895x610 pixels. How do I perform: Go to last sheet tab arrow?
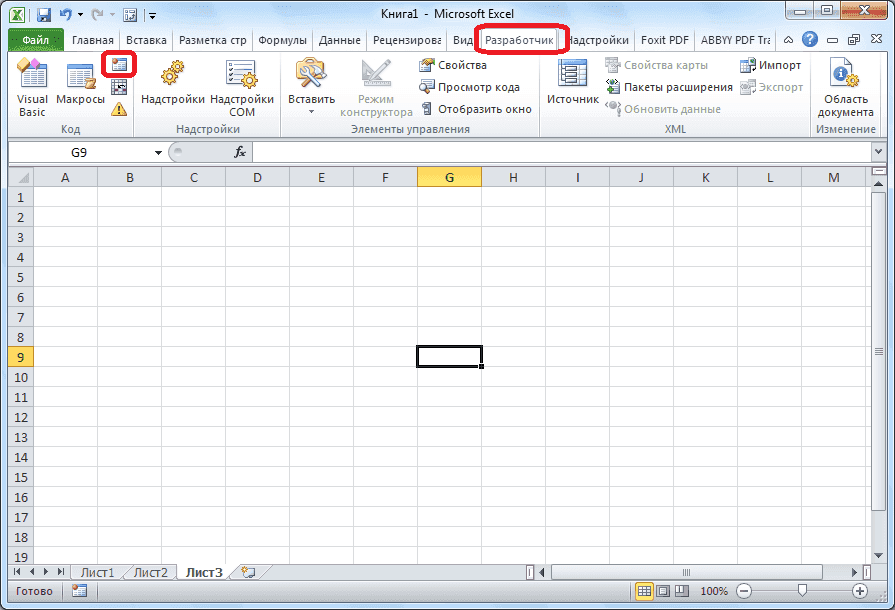pos(61,572)
